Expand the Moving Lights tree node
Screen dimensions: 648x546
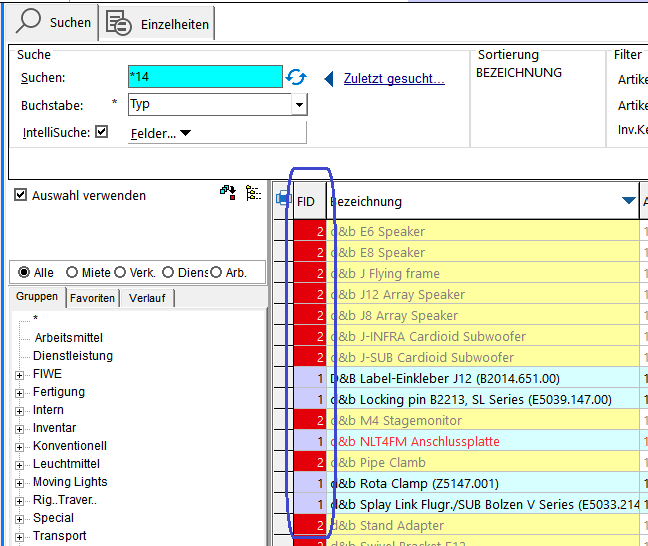pyautogui.click(x=19, y=483)
